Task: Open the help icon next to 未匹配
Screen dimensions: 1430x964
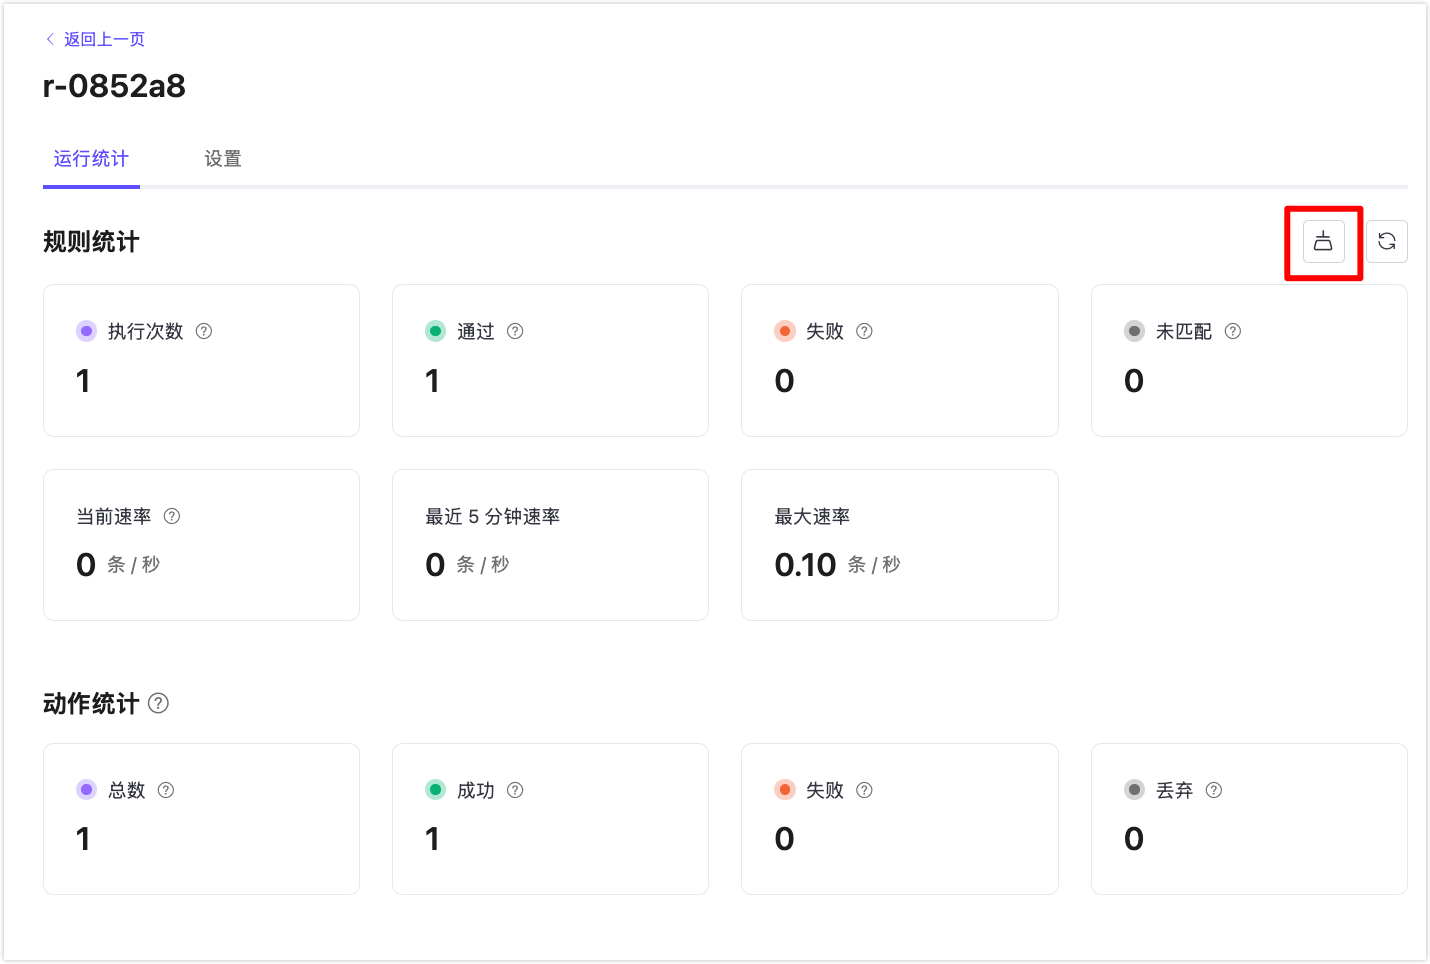Action: pos(1234,331)
